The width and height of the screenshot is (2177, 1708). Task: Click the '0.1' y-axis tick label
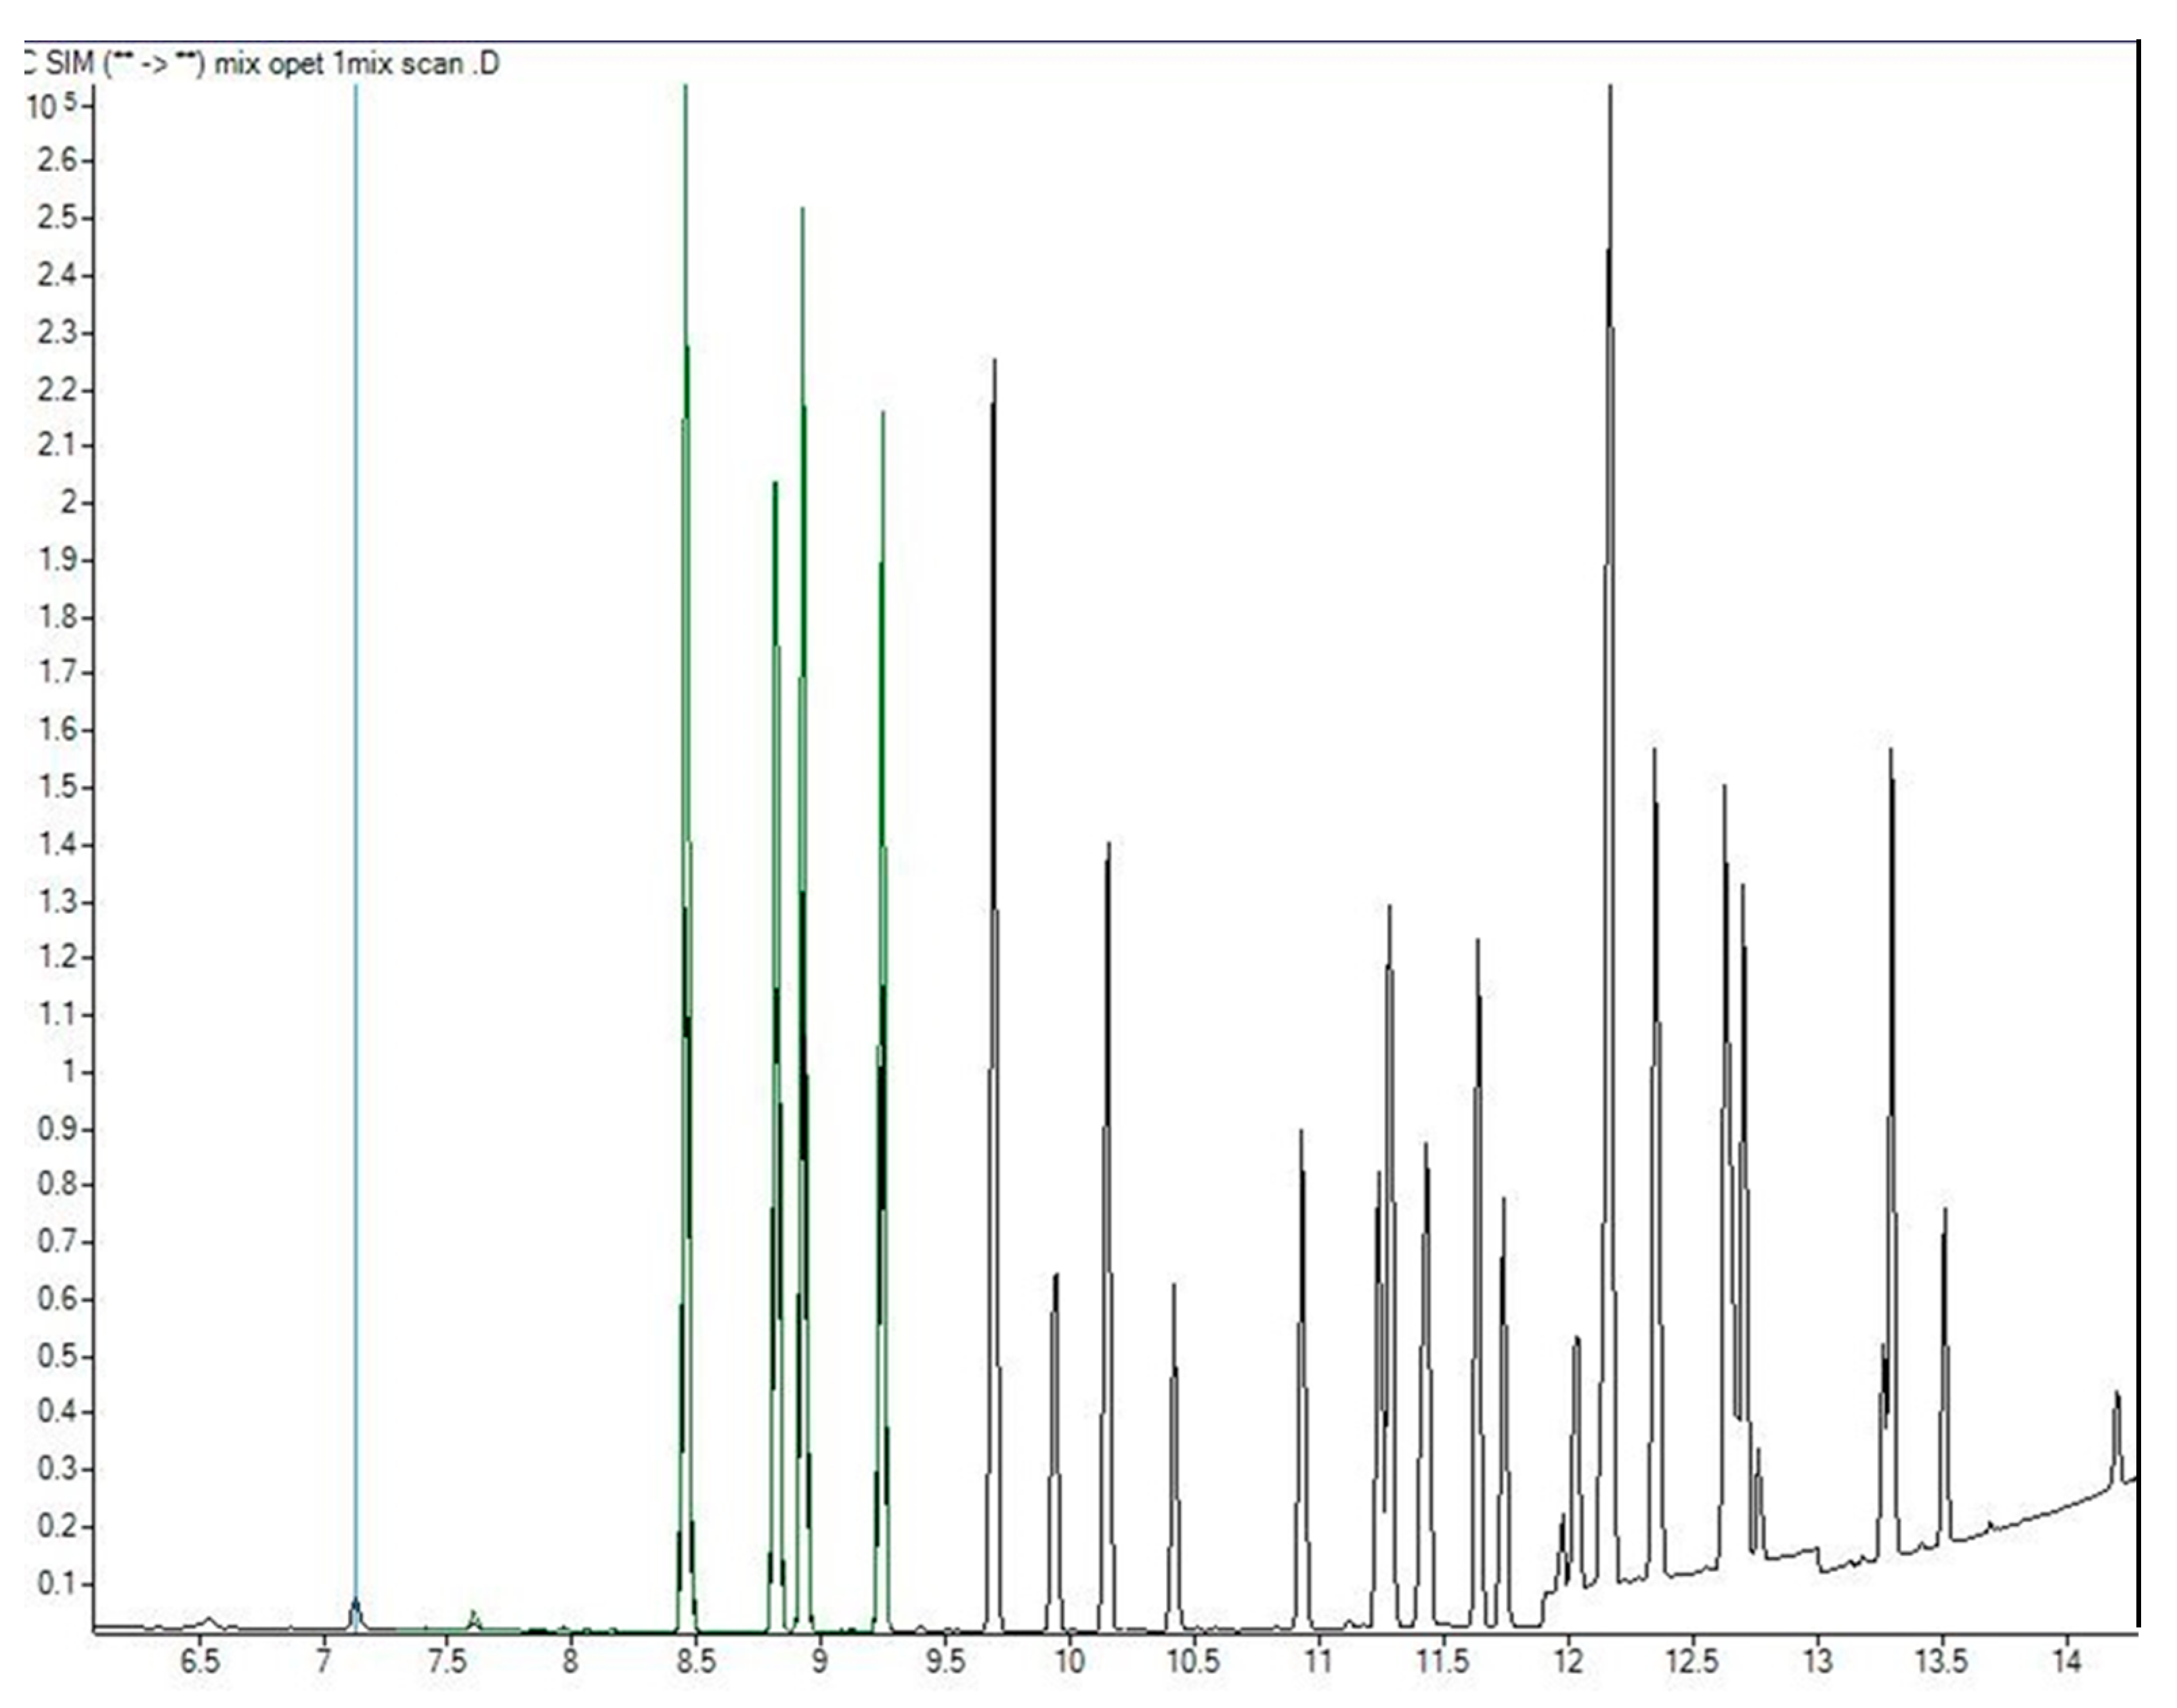(57, 1584)
